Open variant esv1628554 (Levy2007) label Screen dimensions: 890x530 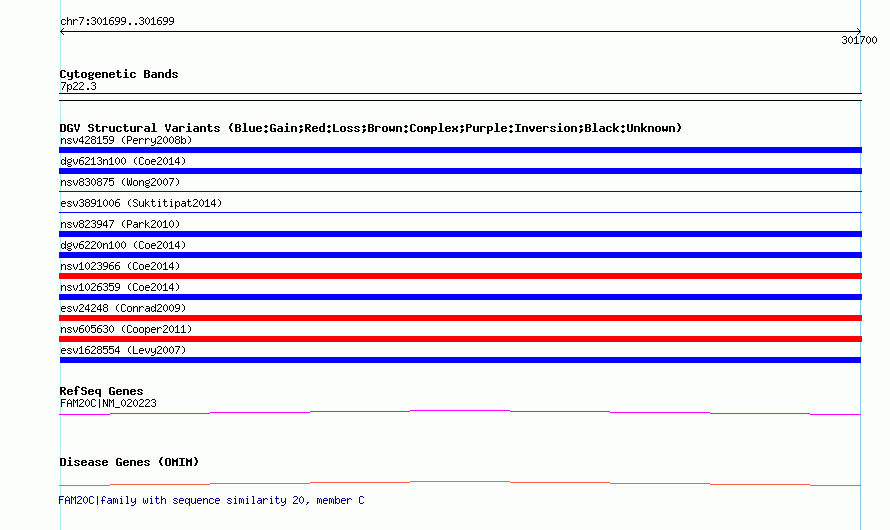click(123, 350)
